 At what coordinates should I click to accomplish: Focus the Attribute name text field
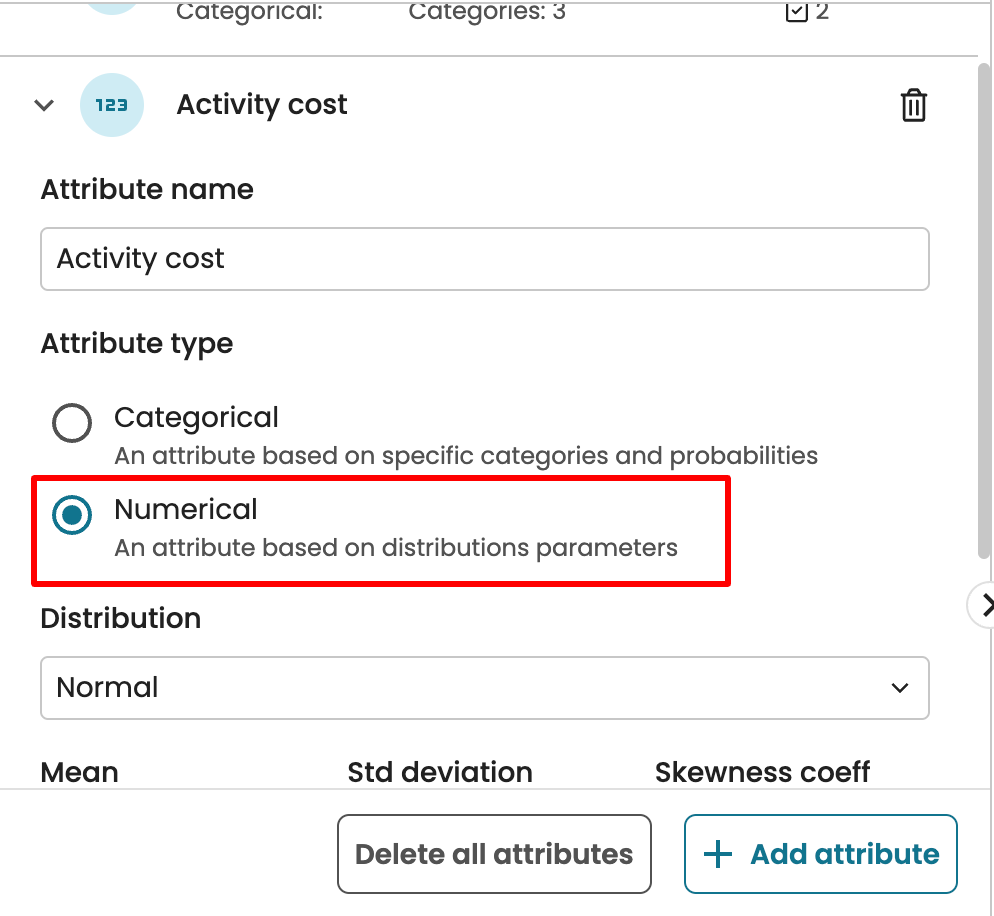click(x=484, y=259)
